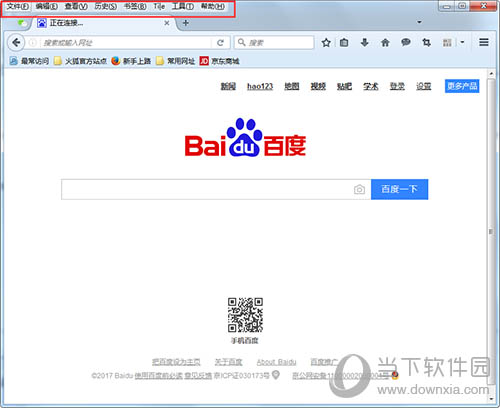Image resolution: width=500 pixels, height=408 pixels.
Task: Open the downloads arrow icon
Action: tap(365, 42)
